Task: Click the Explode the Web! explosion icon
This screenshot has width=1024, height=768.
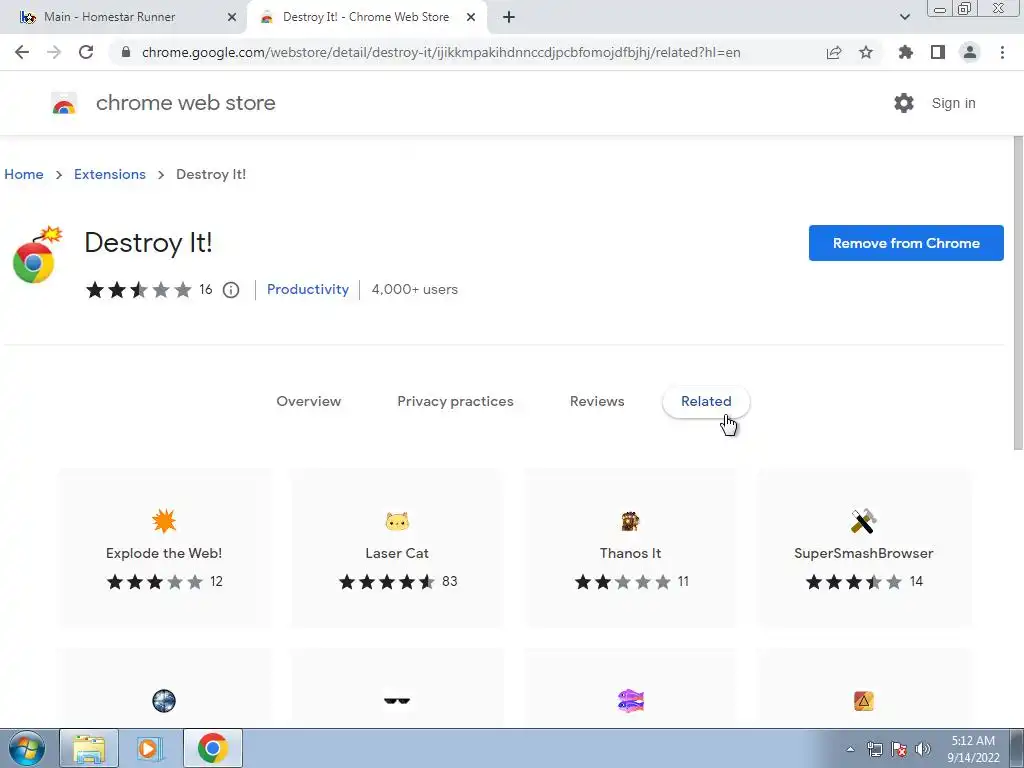Action: (x=164, y=521)
